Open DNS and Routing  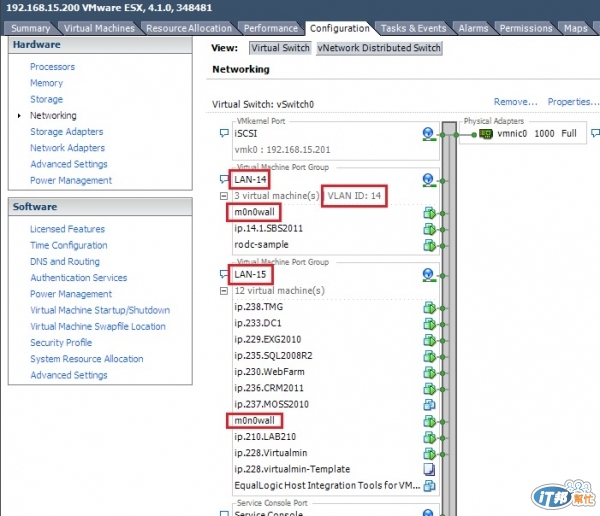pyautogui.click(x=65, y=262)
